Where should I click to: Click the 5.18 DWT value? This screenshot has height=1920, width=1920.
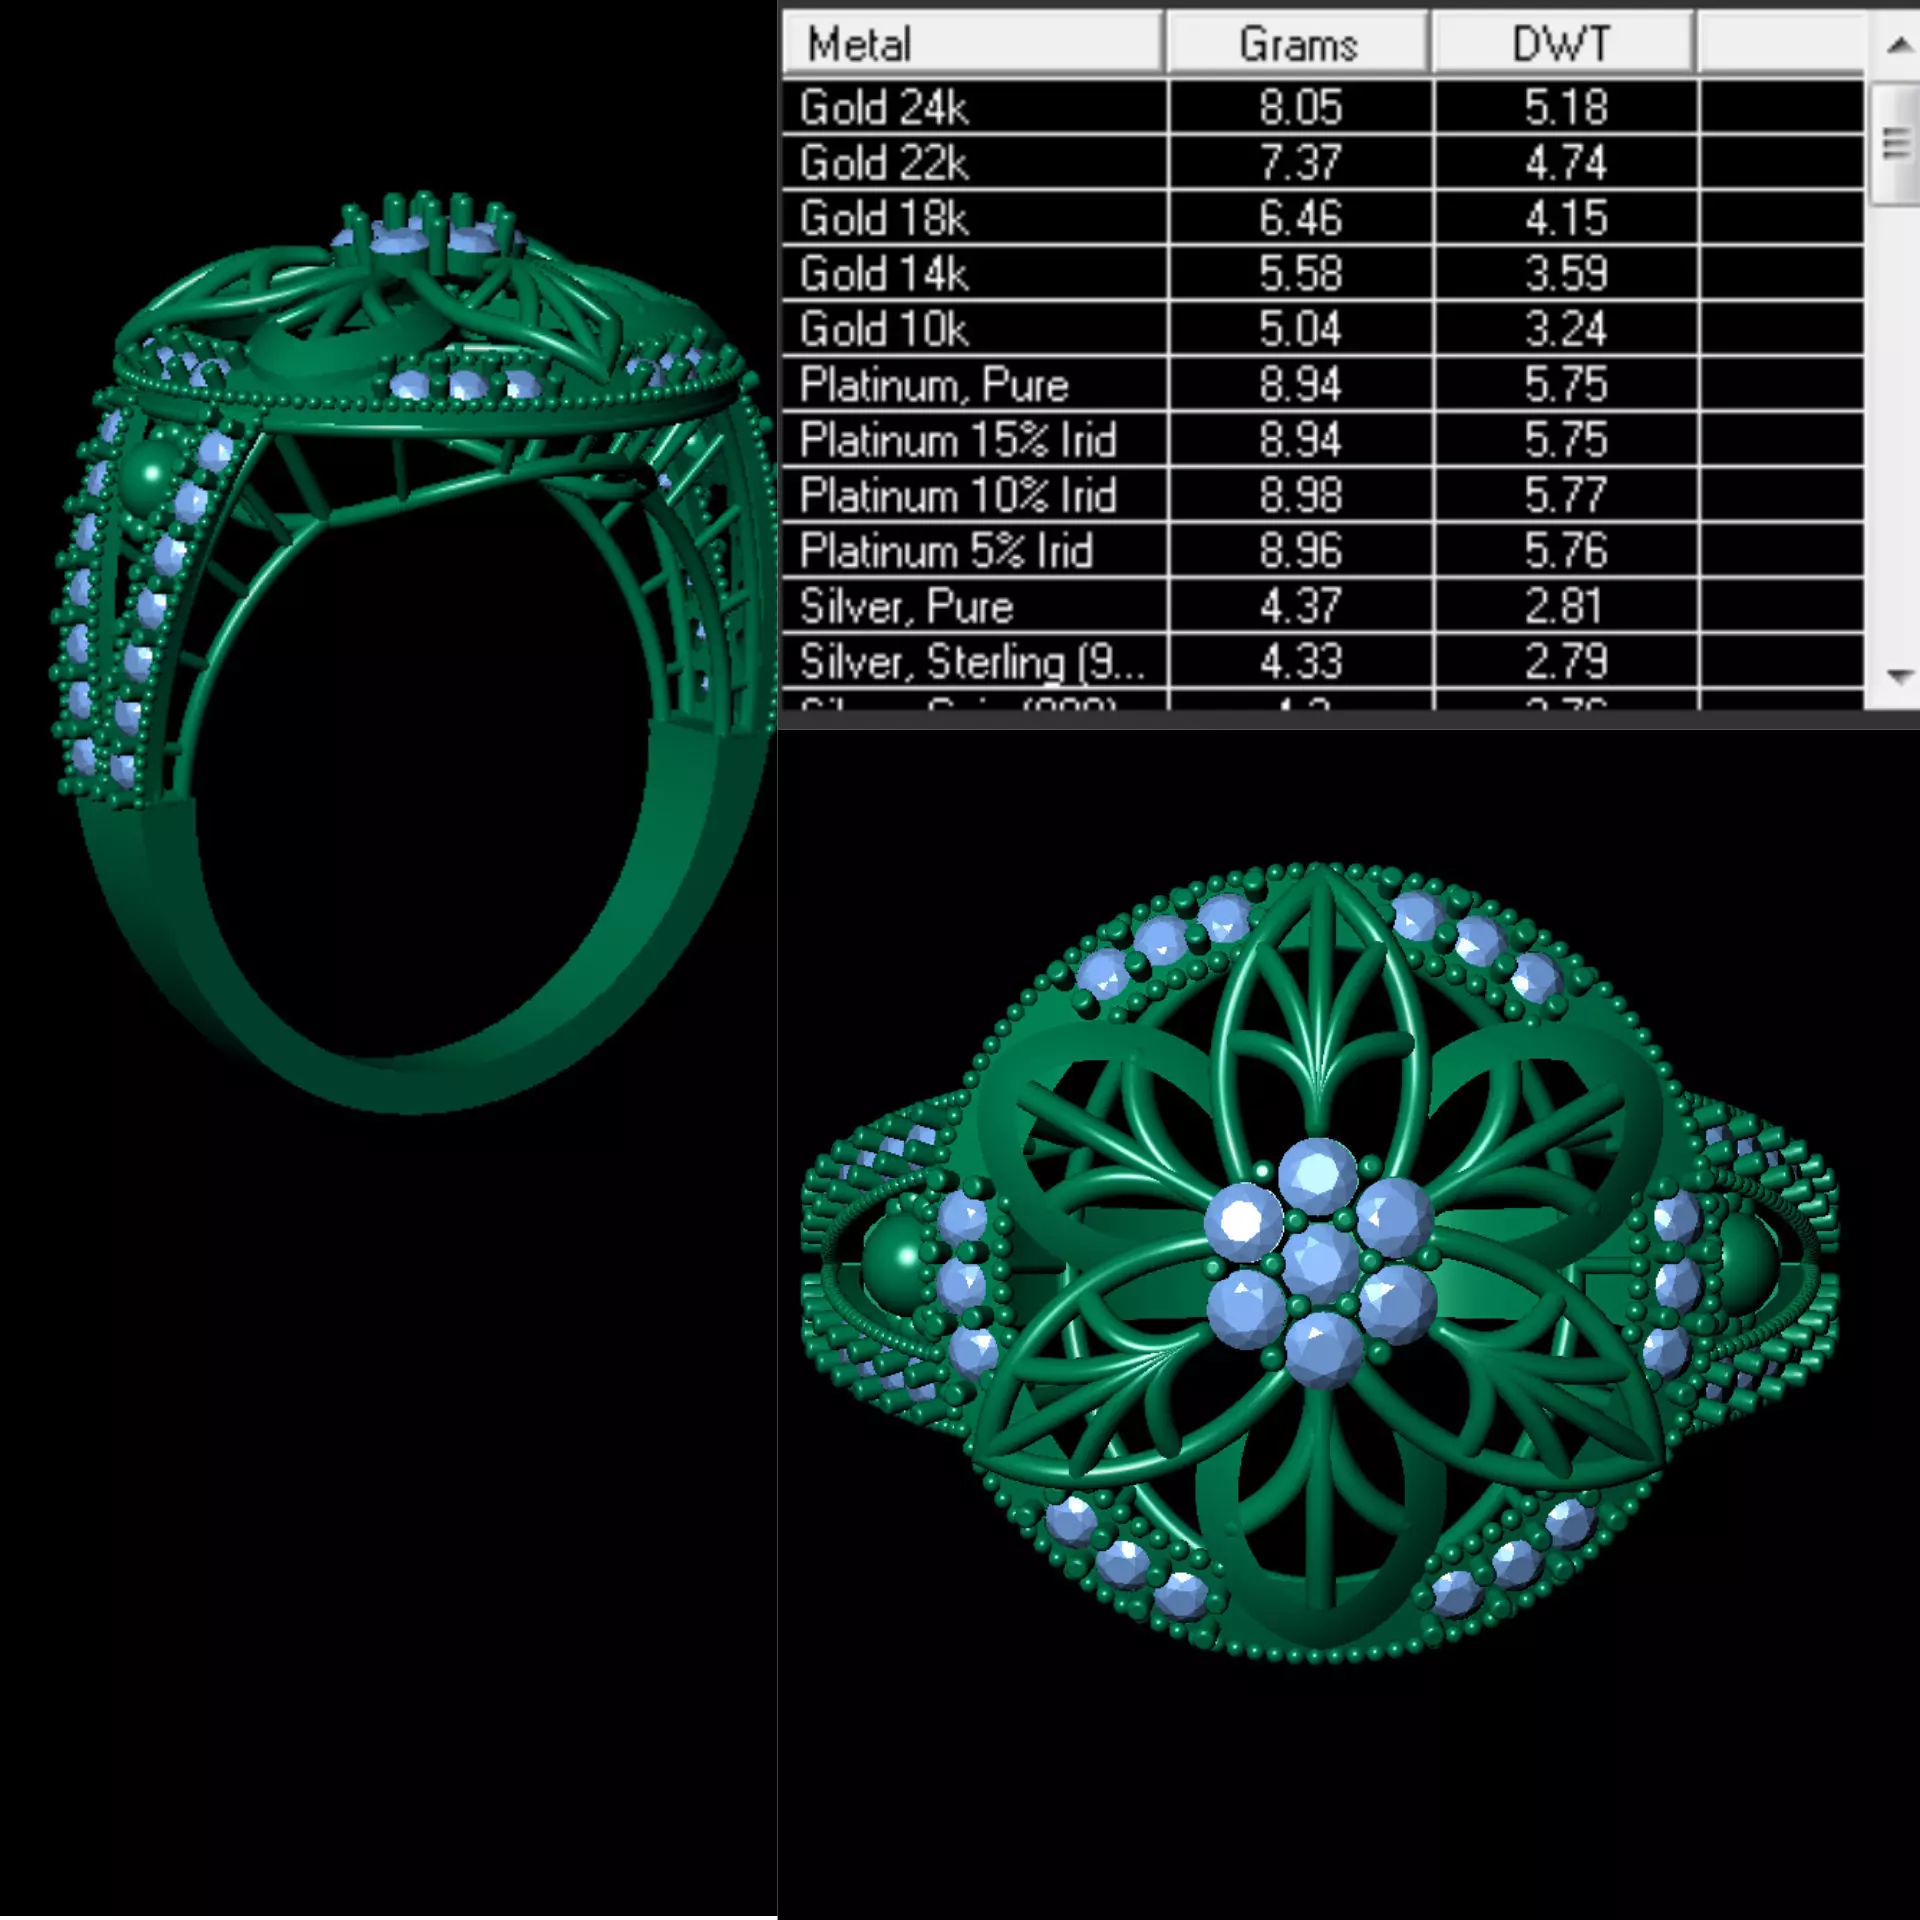tap(1566, 107)
